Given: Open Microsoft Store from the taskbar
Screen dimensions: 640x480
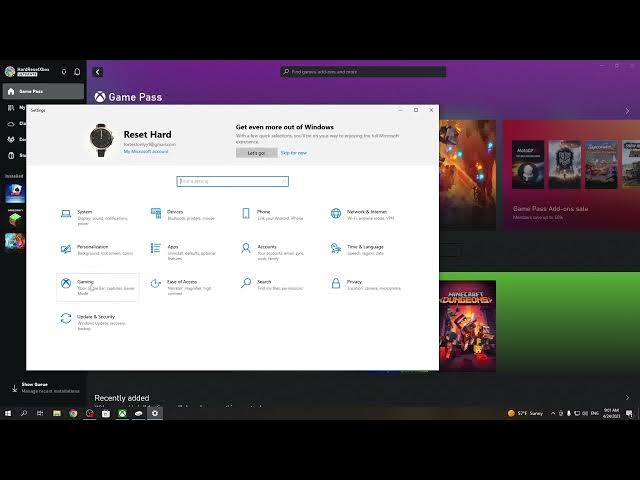Looking at the screenshot, I should click(x=106, y=413).
